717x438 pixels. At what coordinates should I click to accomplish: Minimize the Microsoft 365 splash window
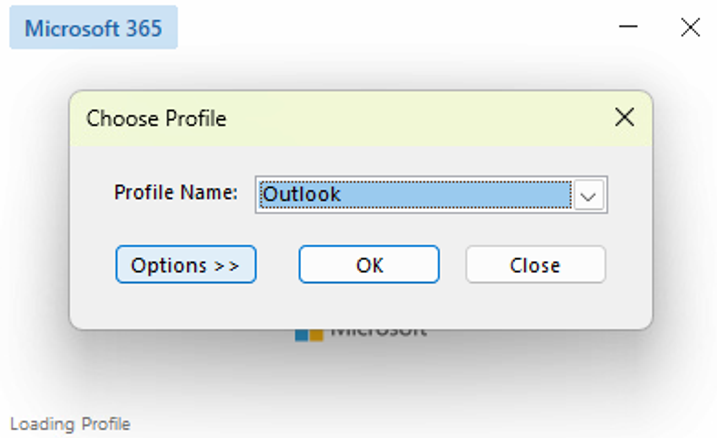(x=628, y=27)
